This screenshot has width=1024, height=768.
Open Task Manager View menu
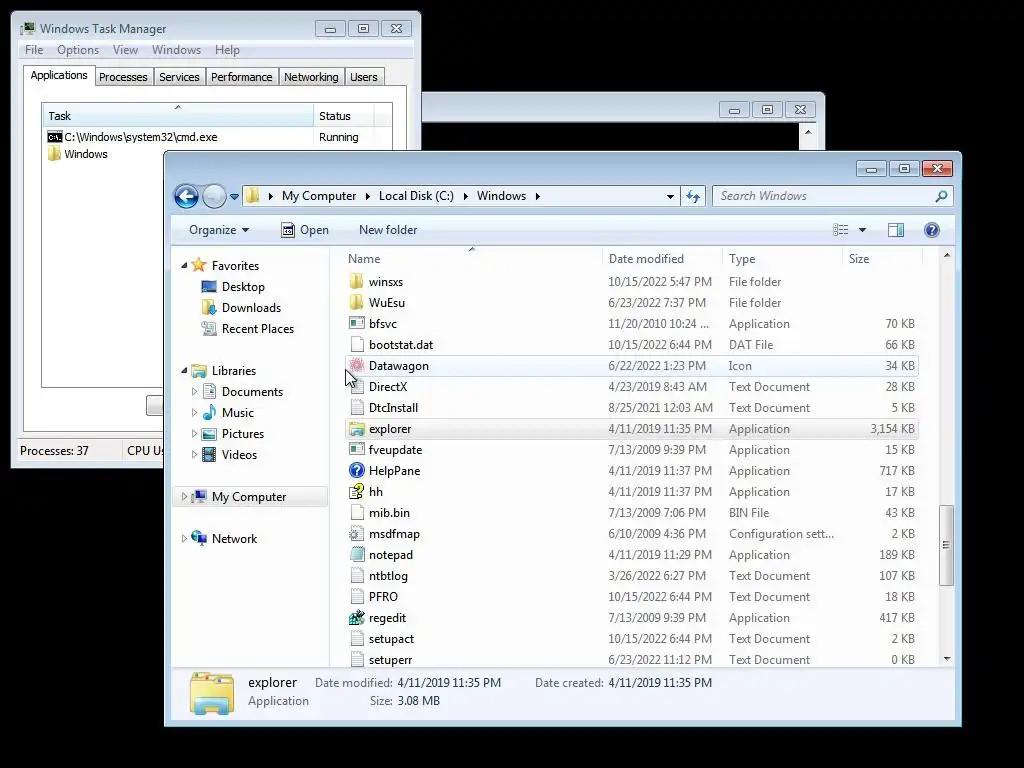pos(125,50)
